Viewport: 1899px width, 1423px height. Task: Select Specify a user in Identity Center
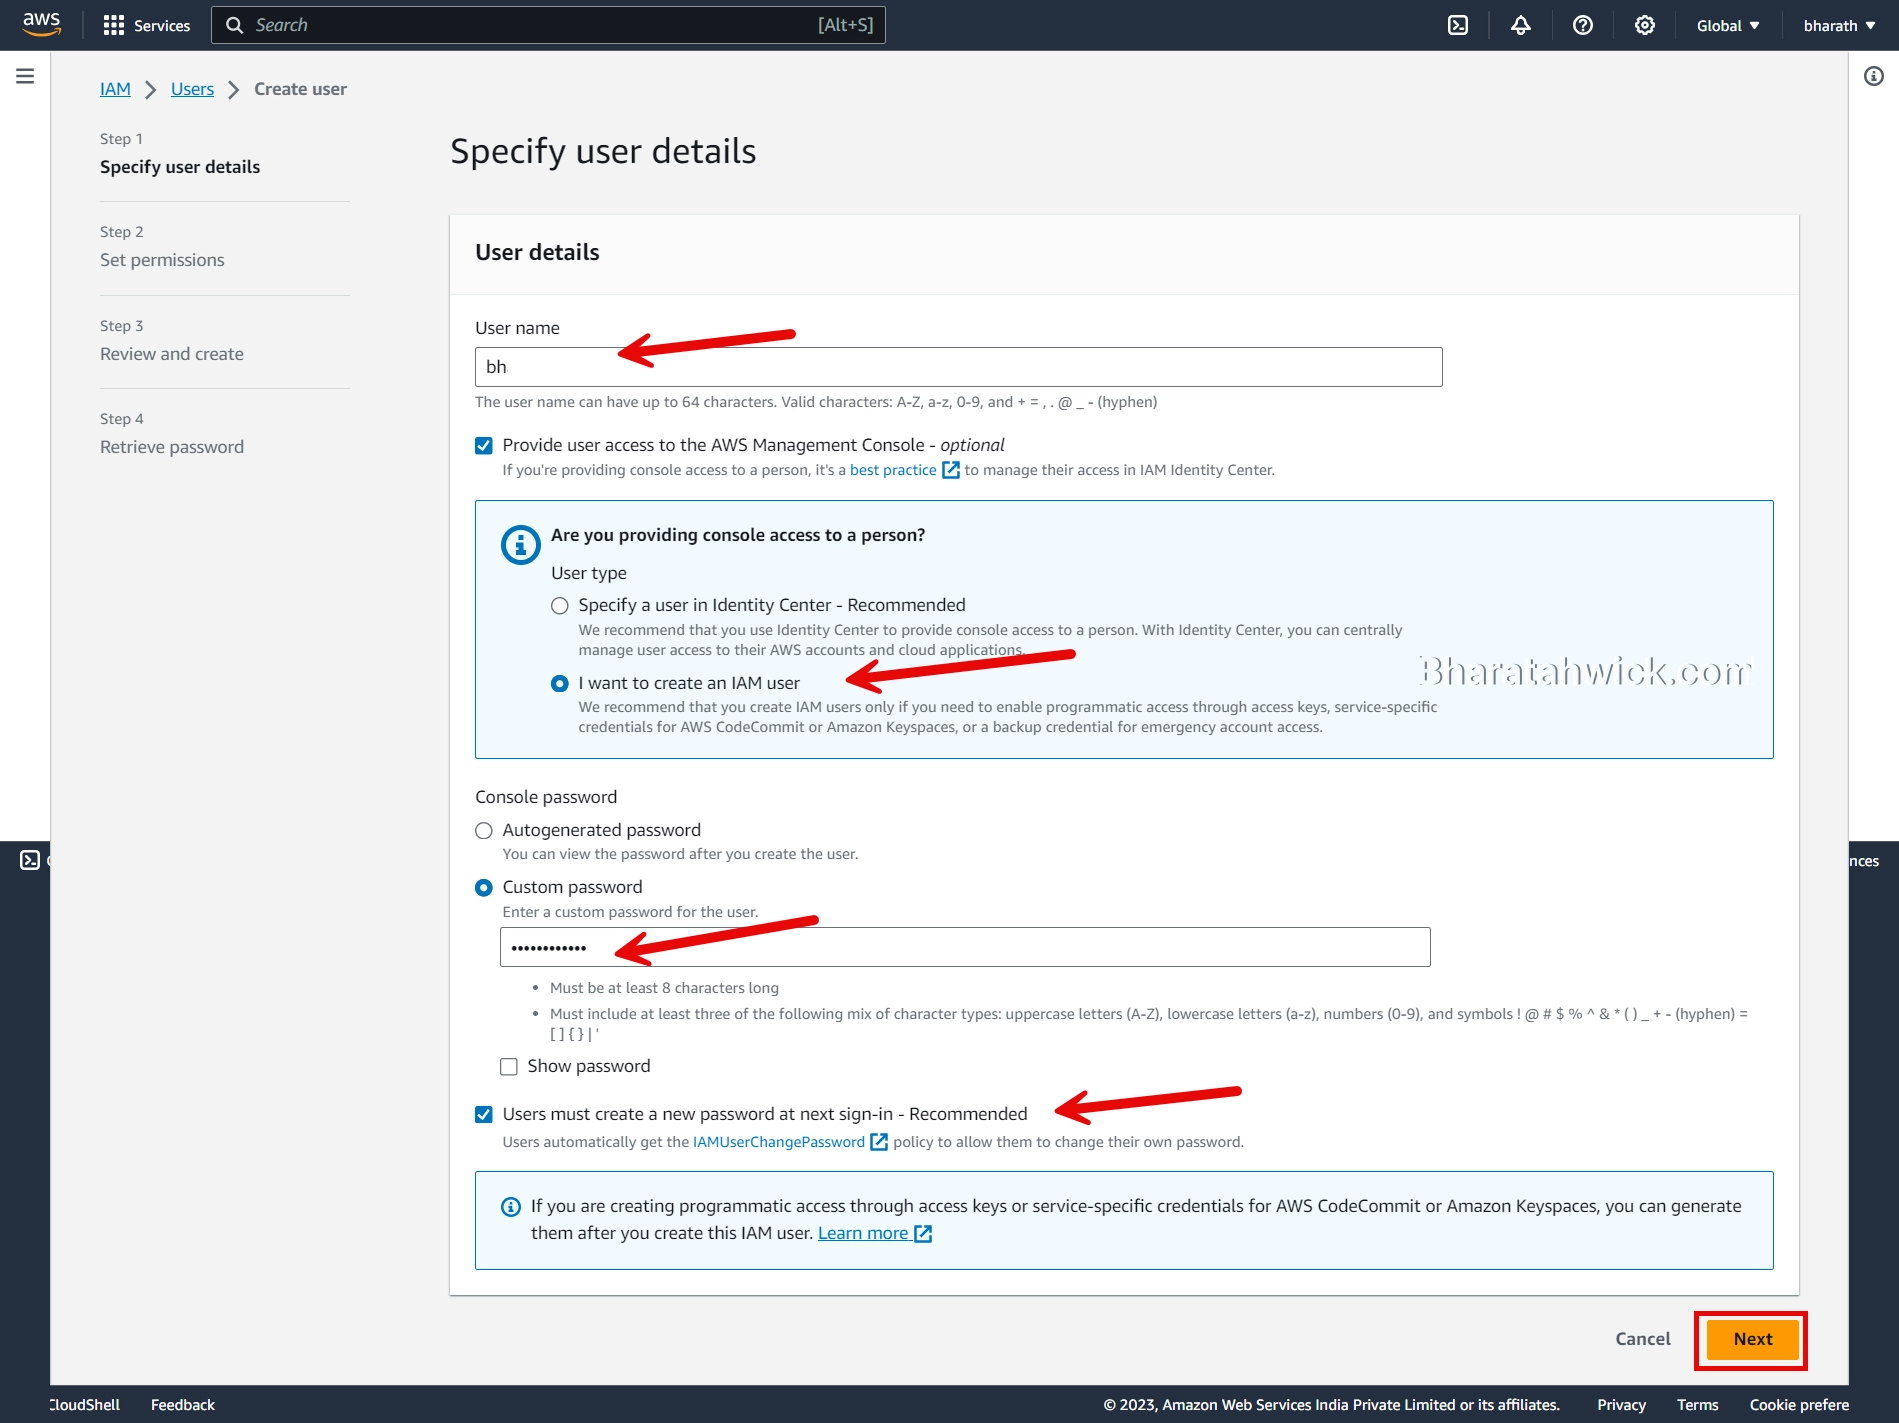pyautogui.click(x=560, y=606)
